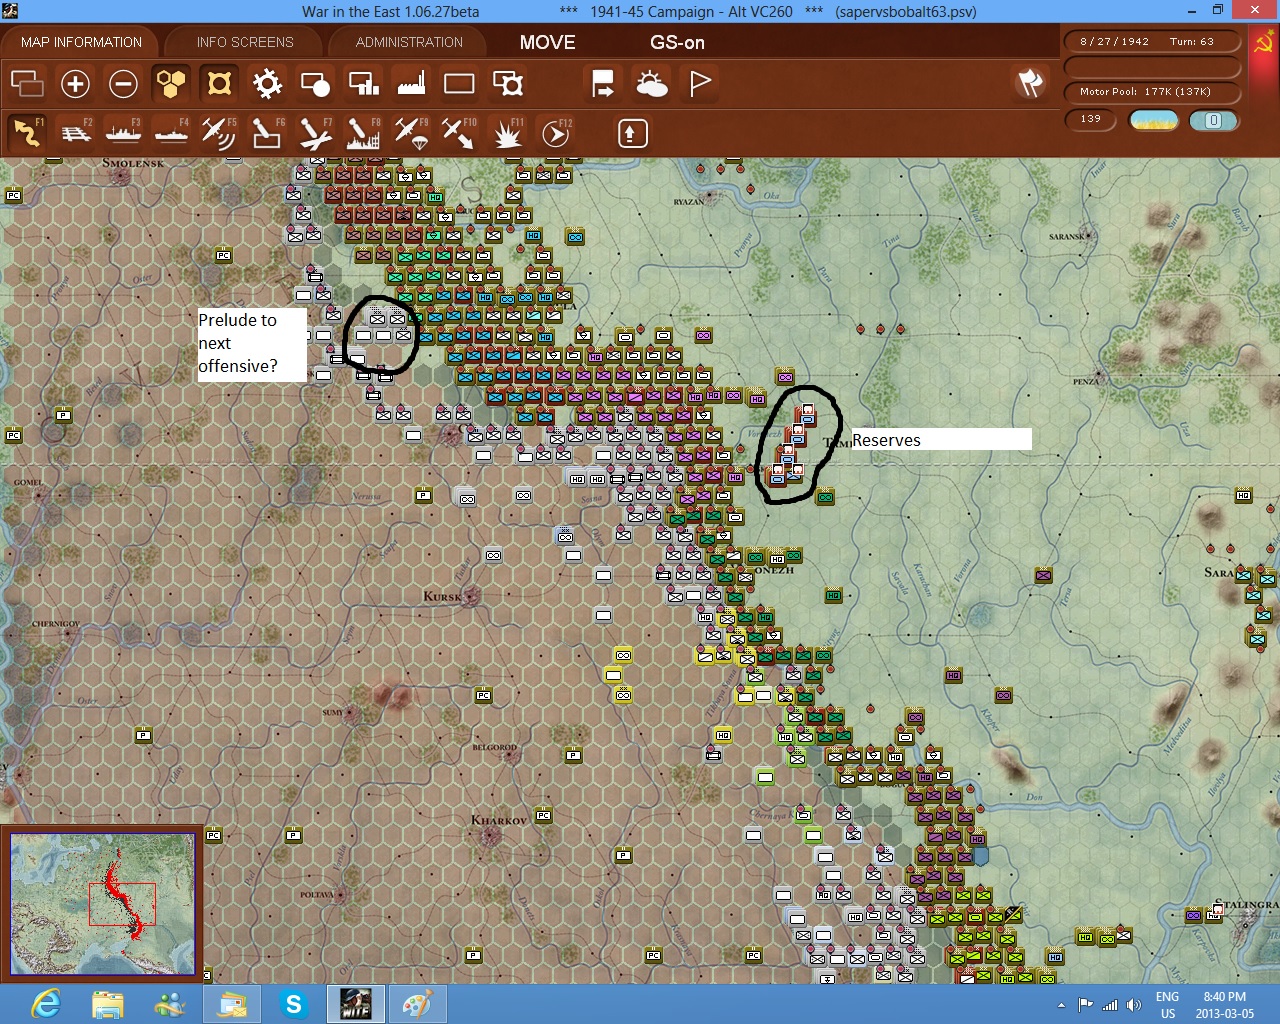
Task: Zoom in with the plus icon
Action: click(75, 83)
